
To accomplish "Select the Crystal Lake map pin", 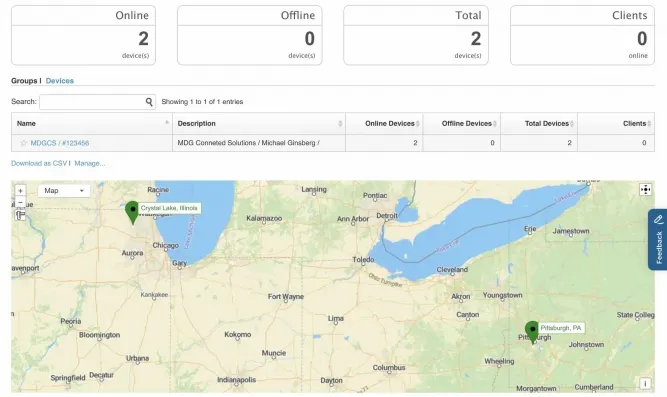I will click(132, 212).
